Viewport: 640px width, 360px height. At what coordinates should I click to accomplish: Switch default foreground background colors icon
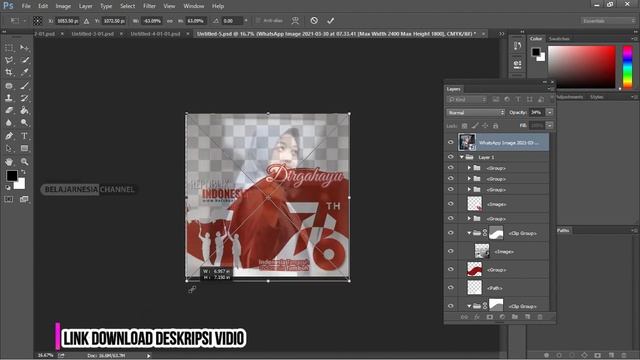coord(8,187)
